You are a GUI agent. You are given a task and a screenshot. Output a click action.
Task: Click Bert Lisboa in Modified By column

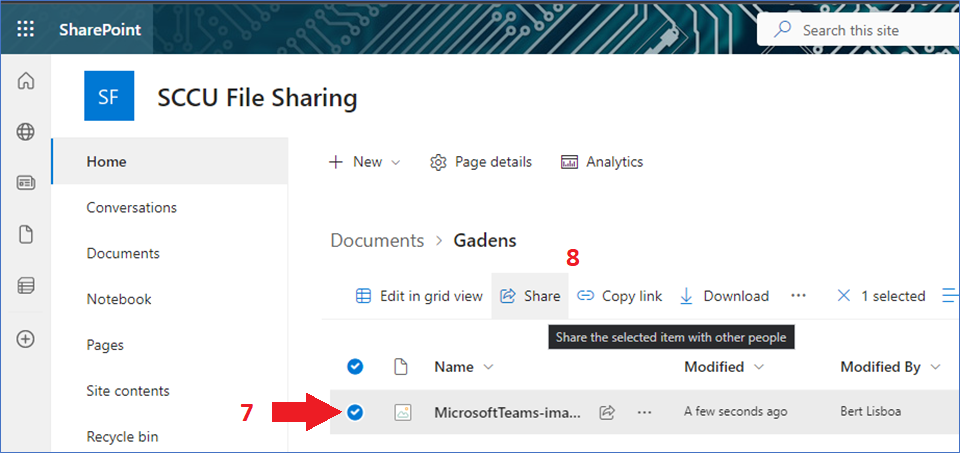pyautogui.click(x=870, y=412)
